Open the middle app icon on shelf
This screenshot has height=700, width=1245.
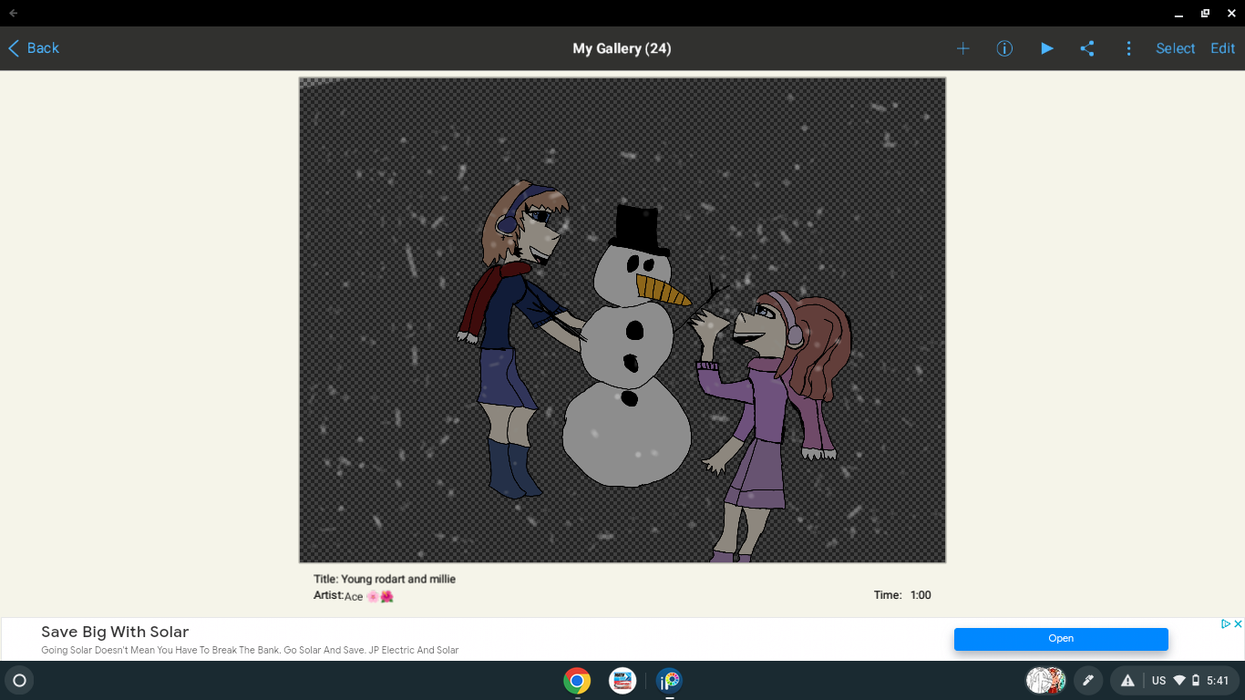click(622, 681)
